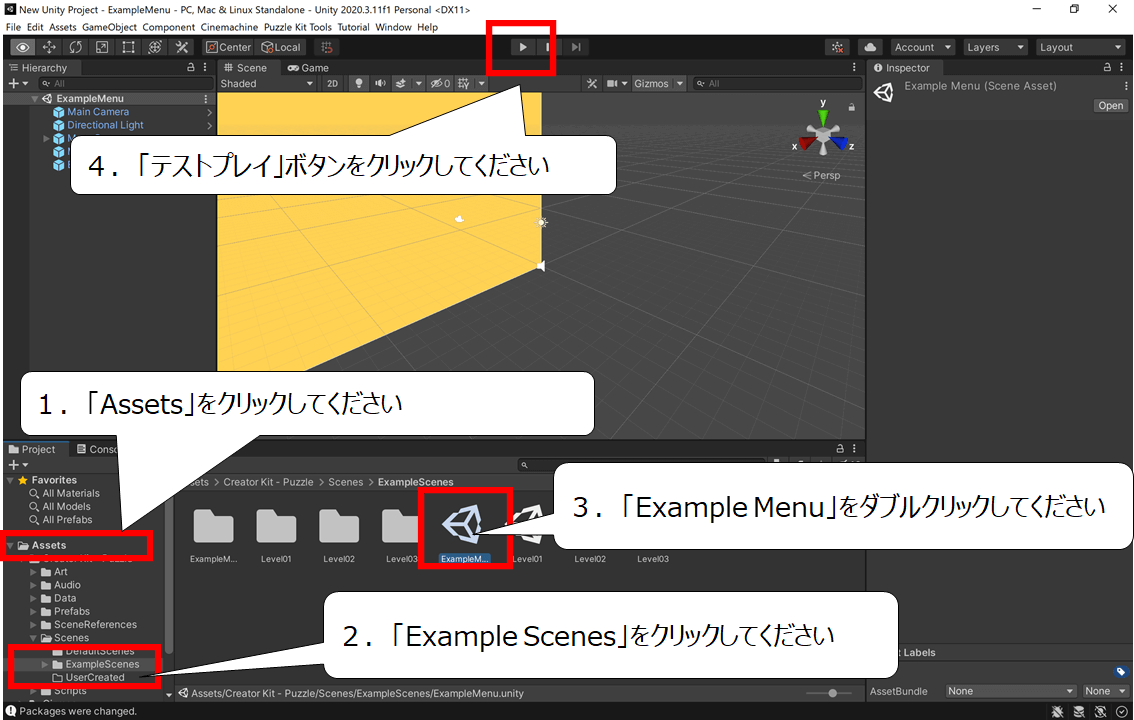The image size is (1134, 720).
Task: Select the combined Transform tool
Action: tap(155, 47)
